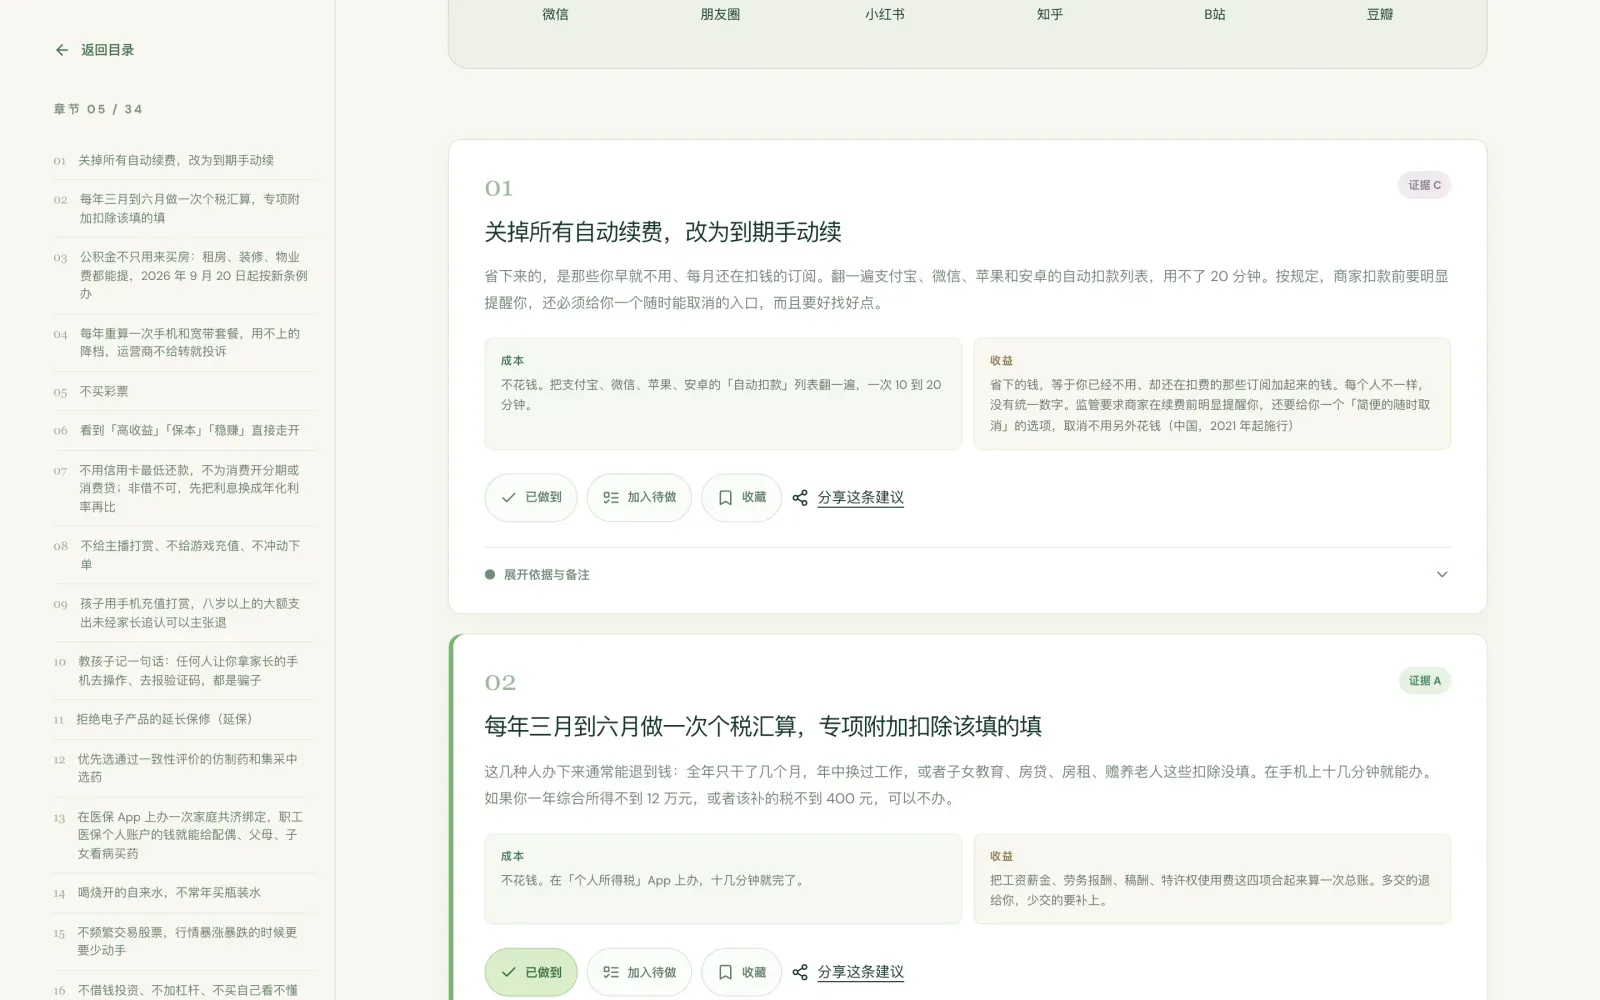Share to 微信
Image resolution: width=1600 pixels, height=1000 pixels.
click(x=555, y=14)
